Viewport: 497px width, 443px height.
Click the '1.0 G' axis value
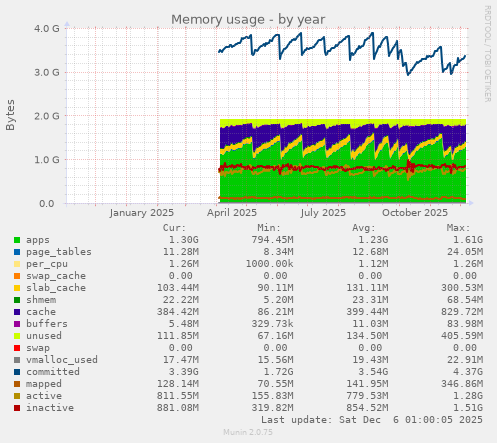47,160
